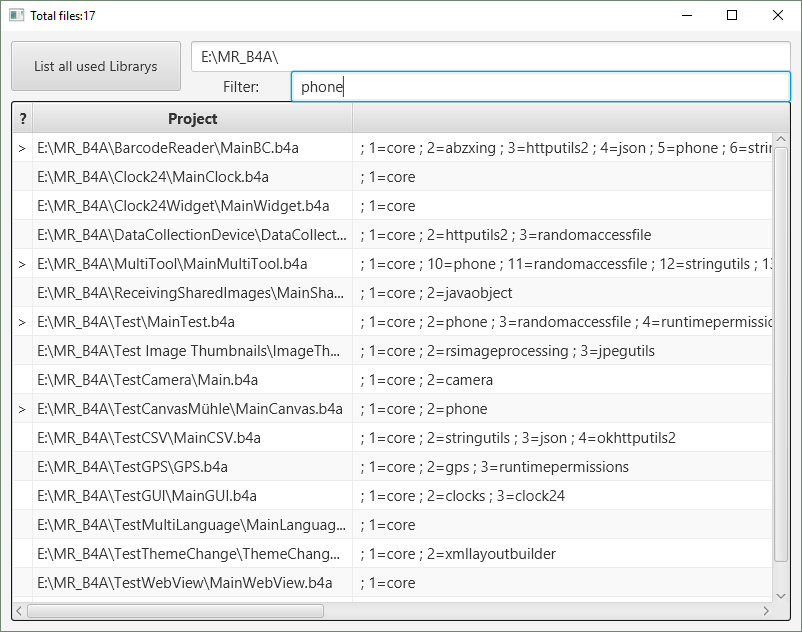802x632 pixels.
Task: Click the > marker beside BarcodeReader row
Action: tap(22, 148)
